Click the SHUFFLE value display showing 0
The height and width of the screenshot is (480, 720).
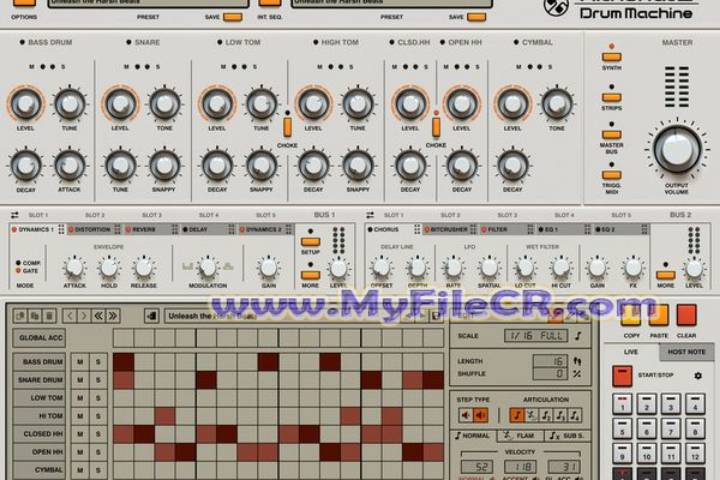(550, 374)
